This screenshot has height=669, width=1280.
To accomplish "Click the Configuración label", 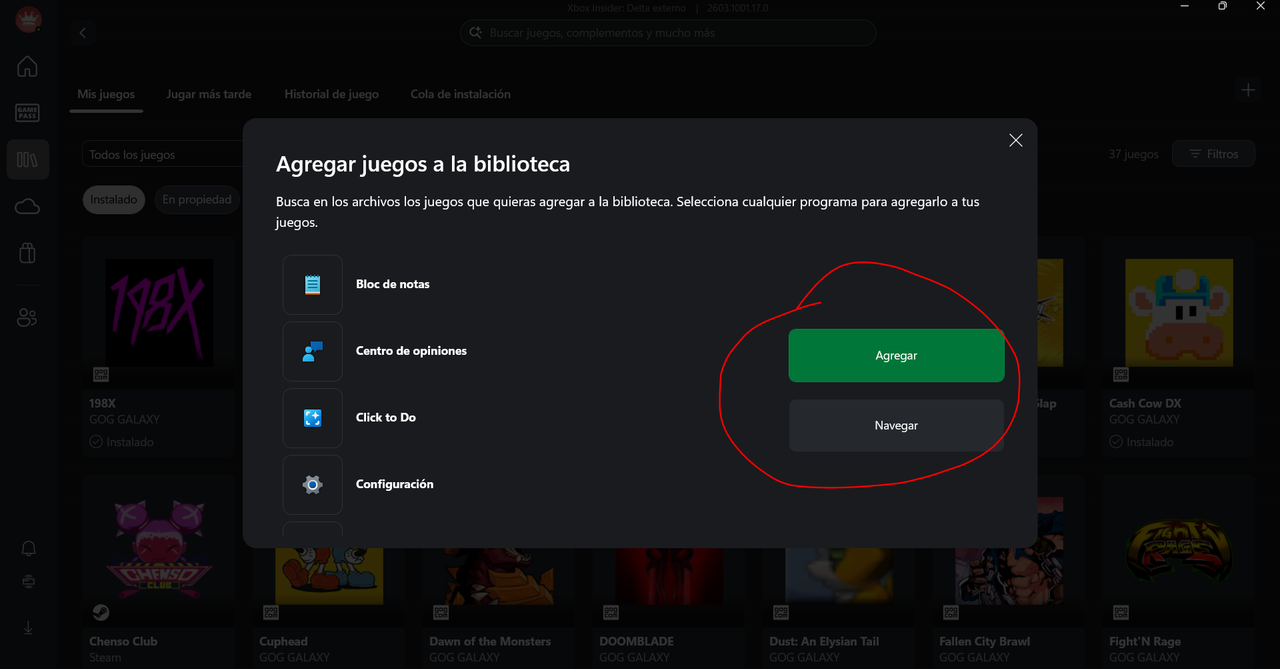I will point(395,484).
